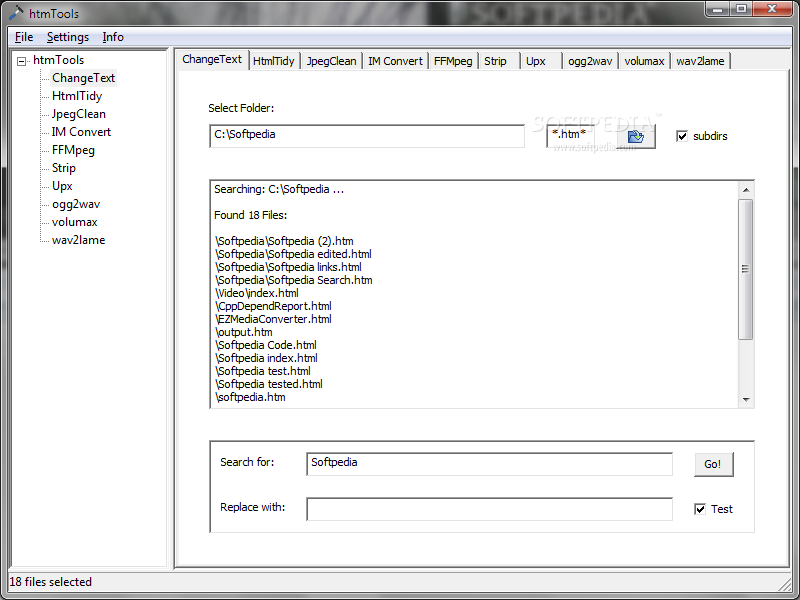The height and width of the screenshot is (600, 800).
Task: Open the Settings menu
Action: point(68,37)
